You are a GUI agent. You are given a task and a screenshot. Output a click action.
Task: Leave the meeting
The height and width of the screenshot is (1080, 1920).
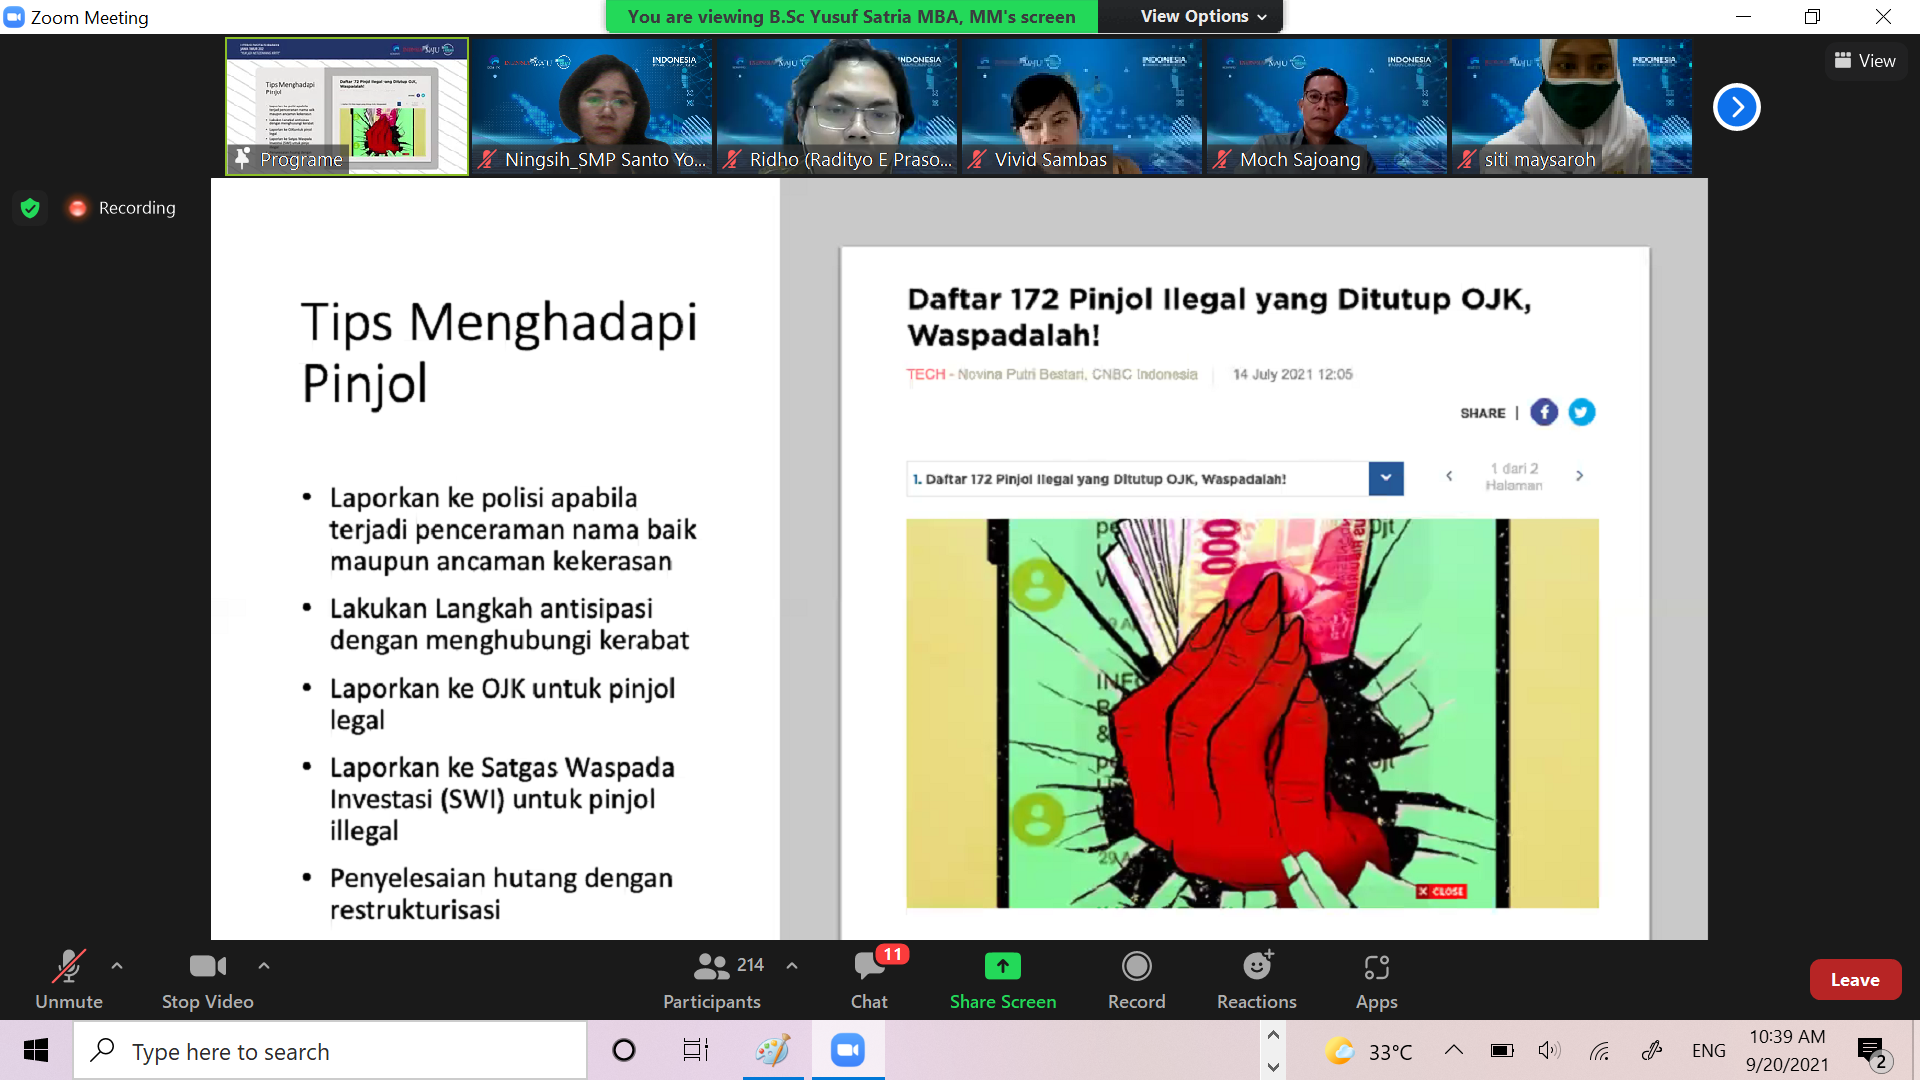click(x=1855, y=980)
